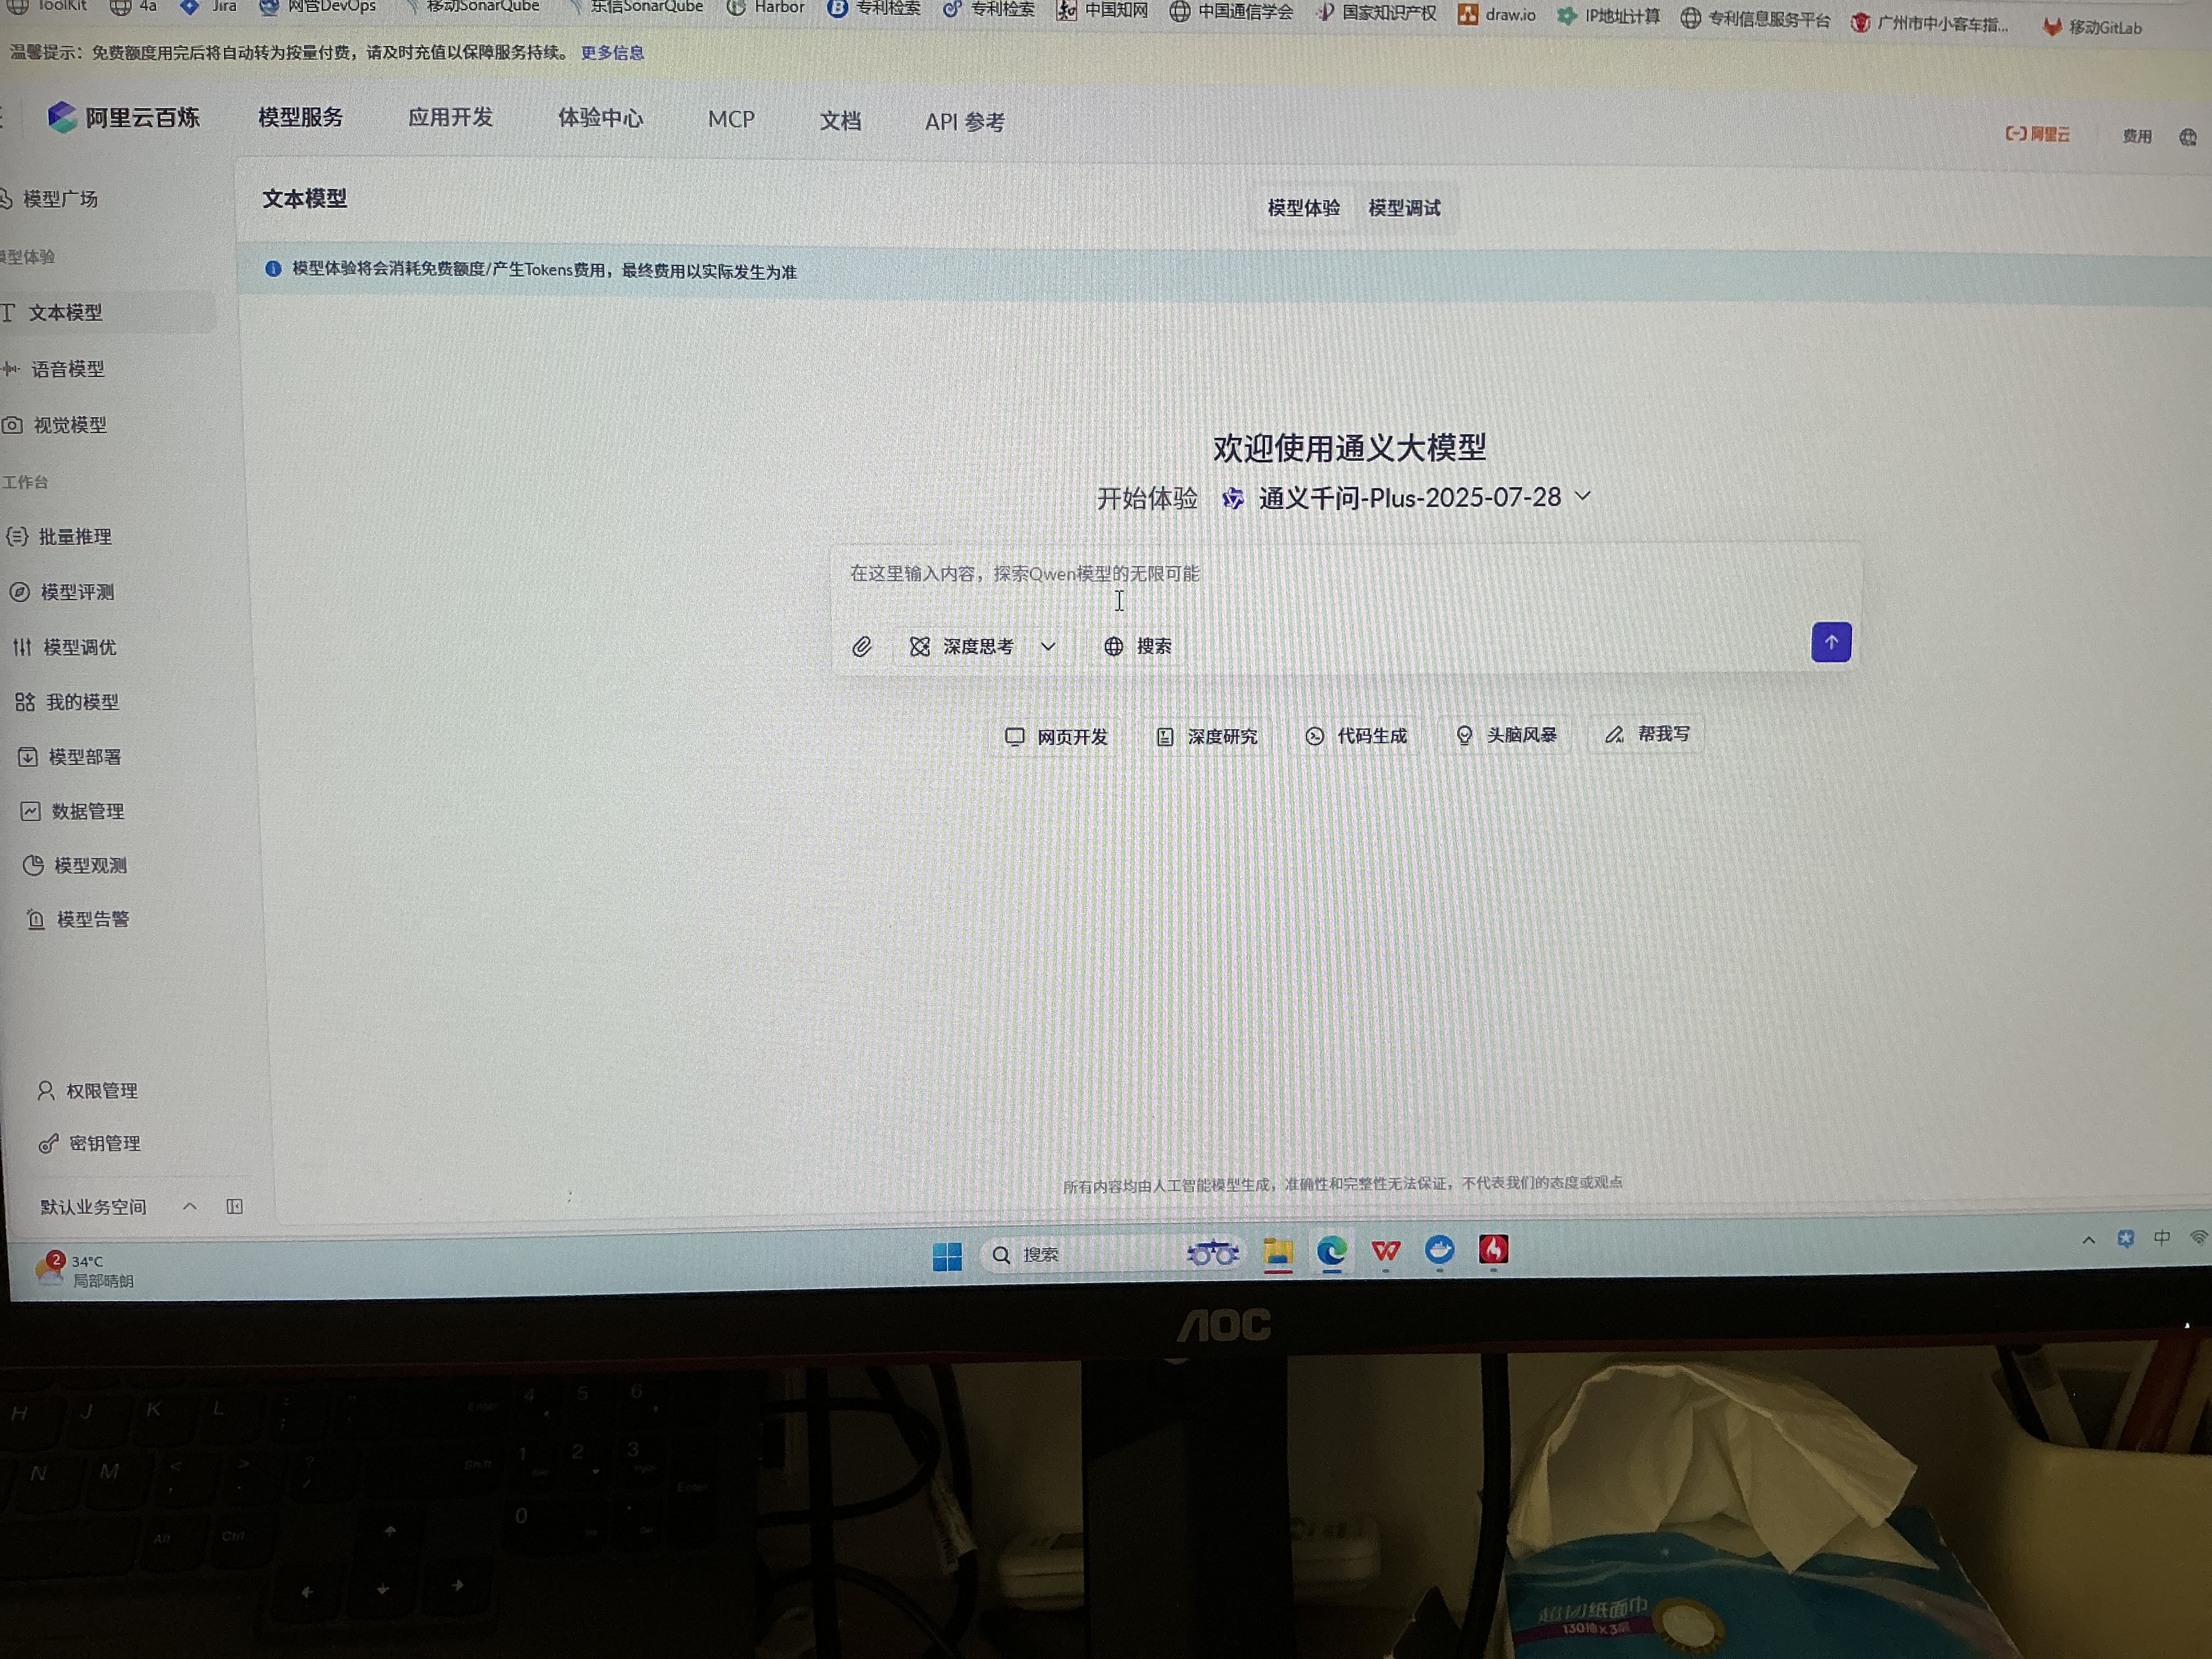Expand the 默认业务空间 workspace selector
The height and width of the screenshot is (1659, 2212).
click(x=189, y=1206)
